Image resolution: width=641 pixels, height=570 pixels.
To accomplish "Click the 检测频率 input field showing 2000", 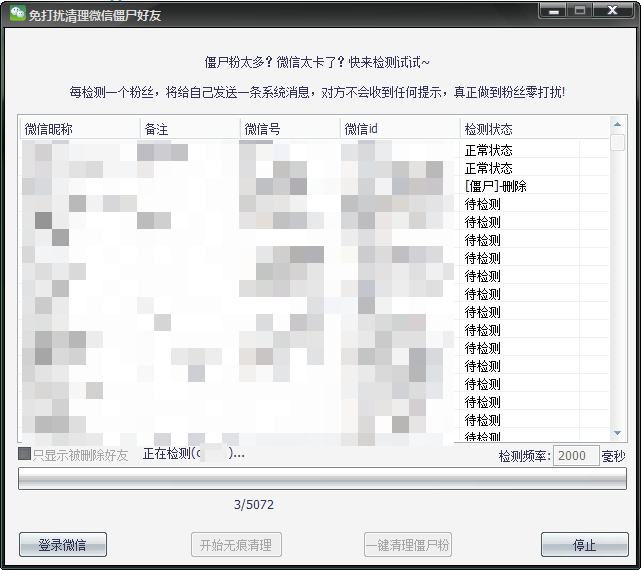I will (x=576, y=456).
